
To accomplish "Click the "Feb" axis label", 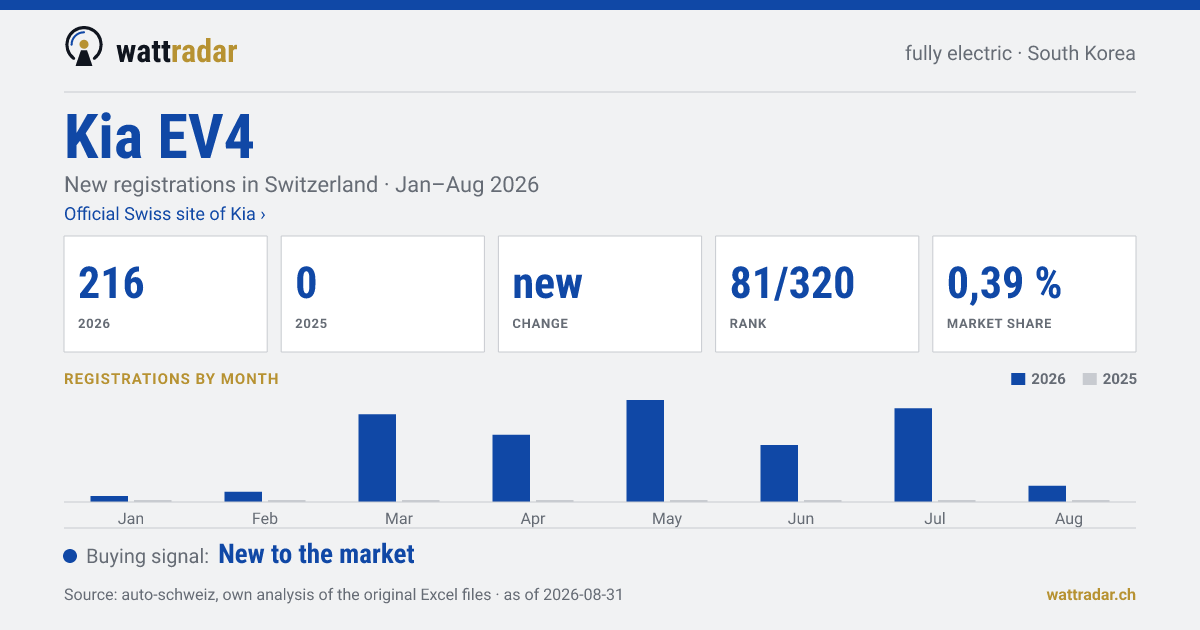I will point(265,519).
